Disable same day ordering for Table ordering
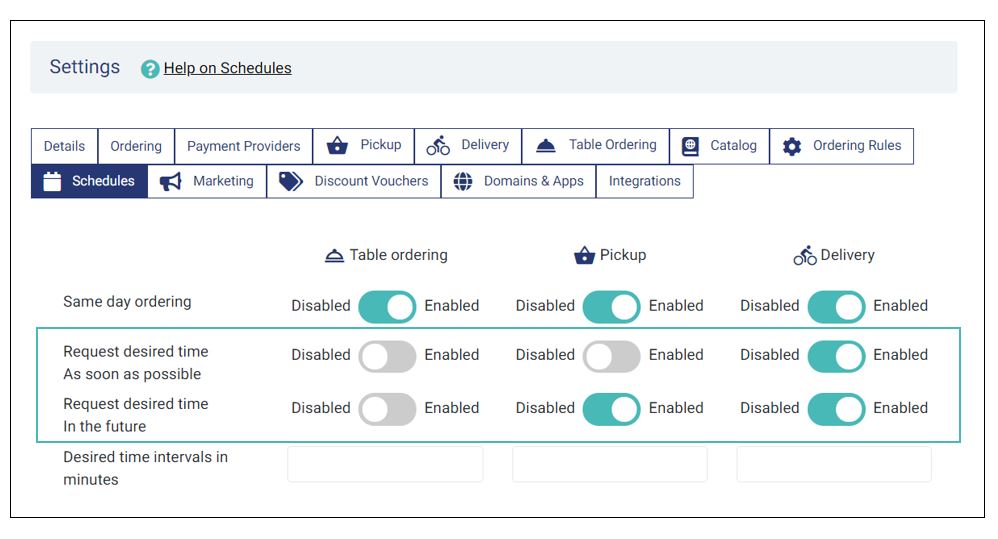This screenshot has height=539, width=998. click(387, 307)
